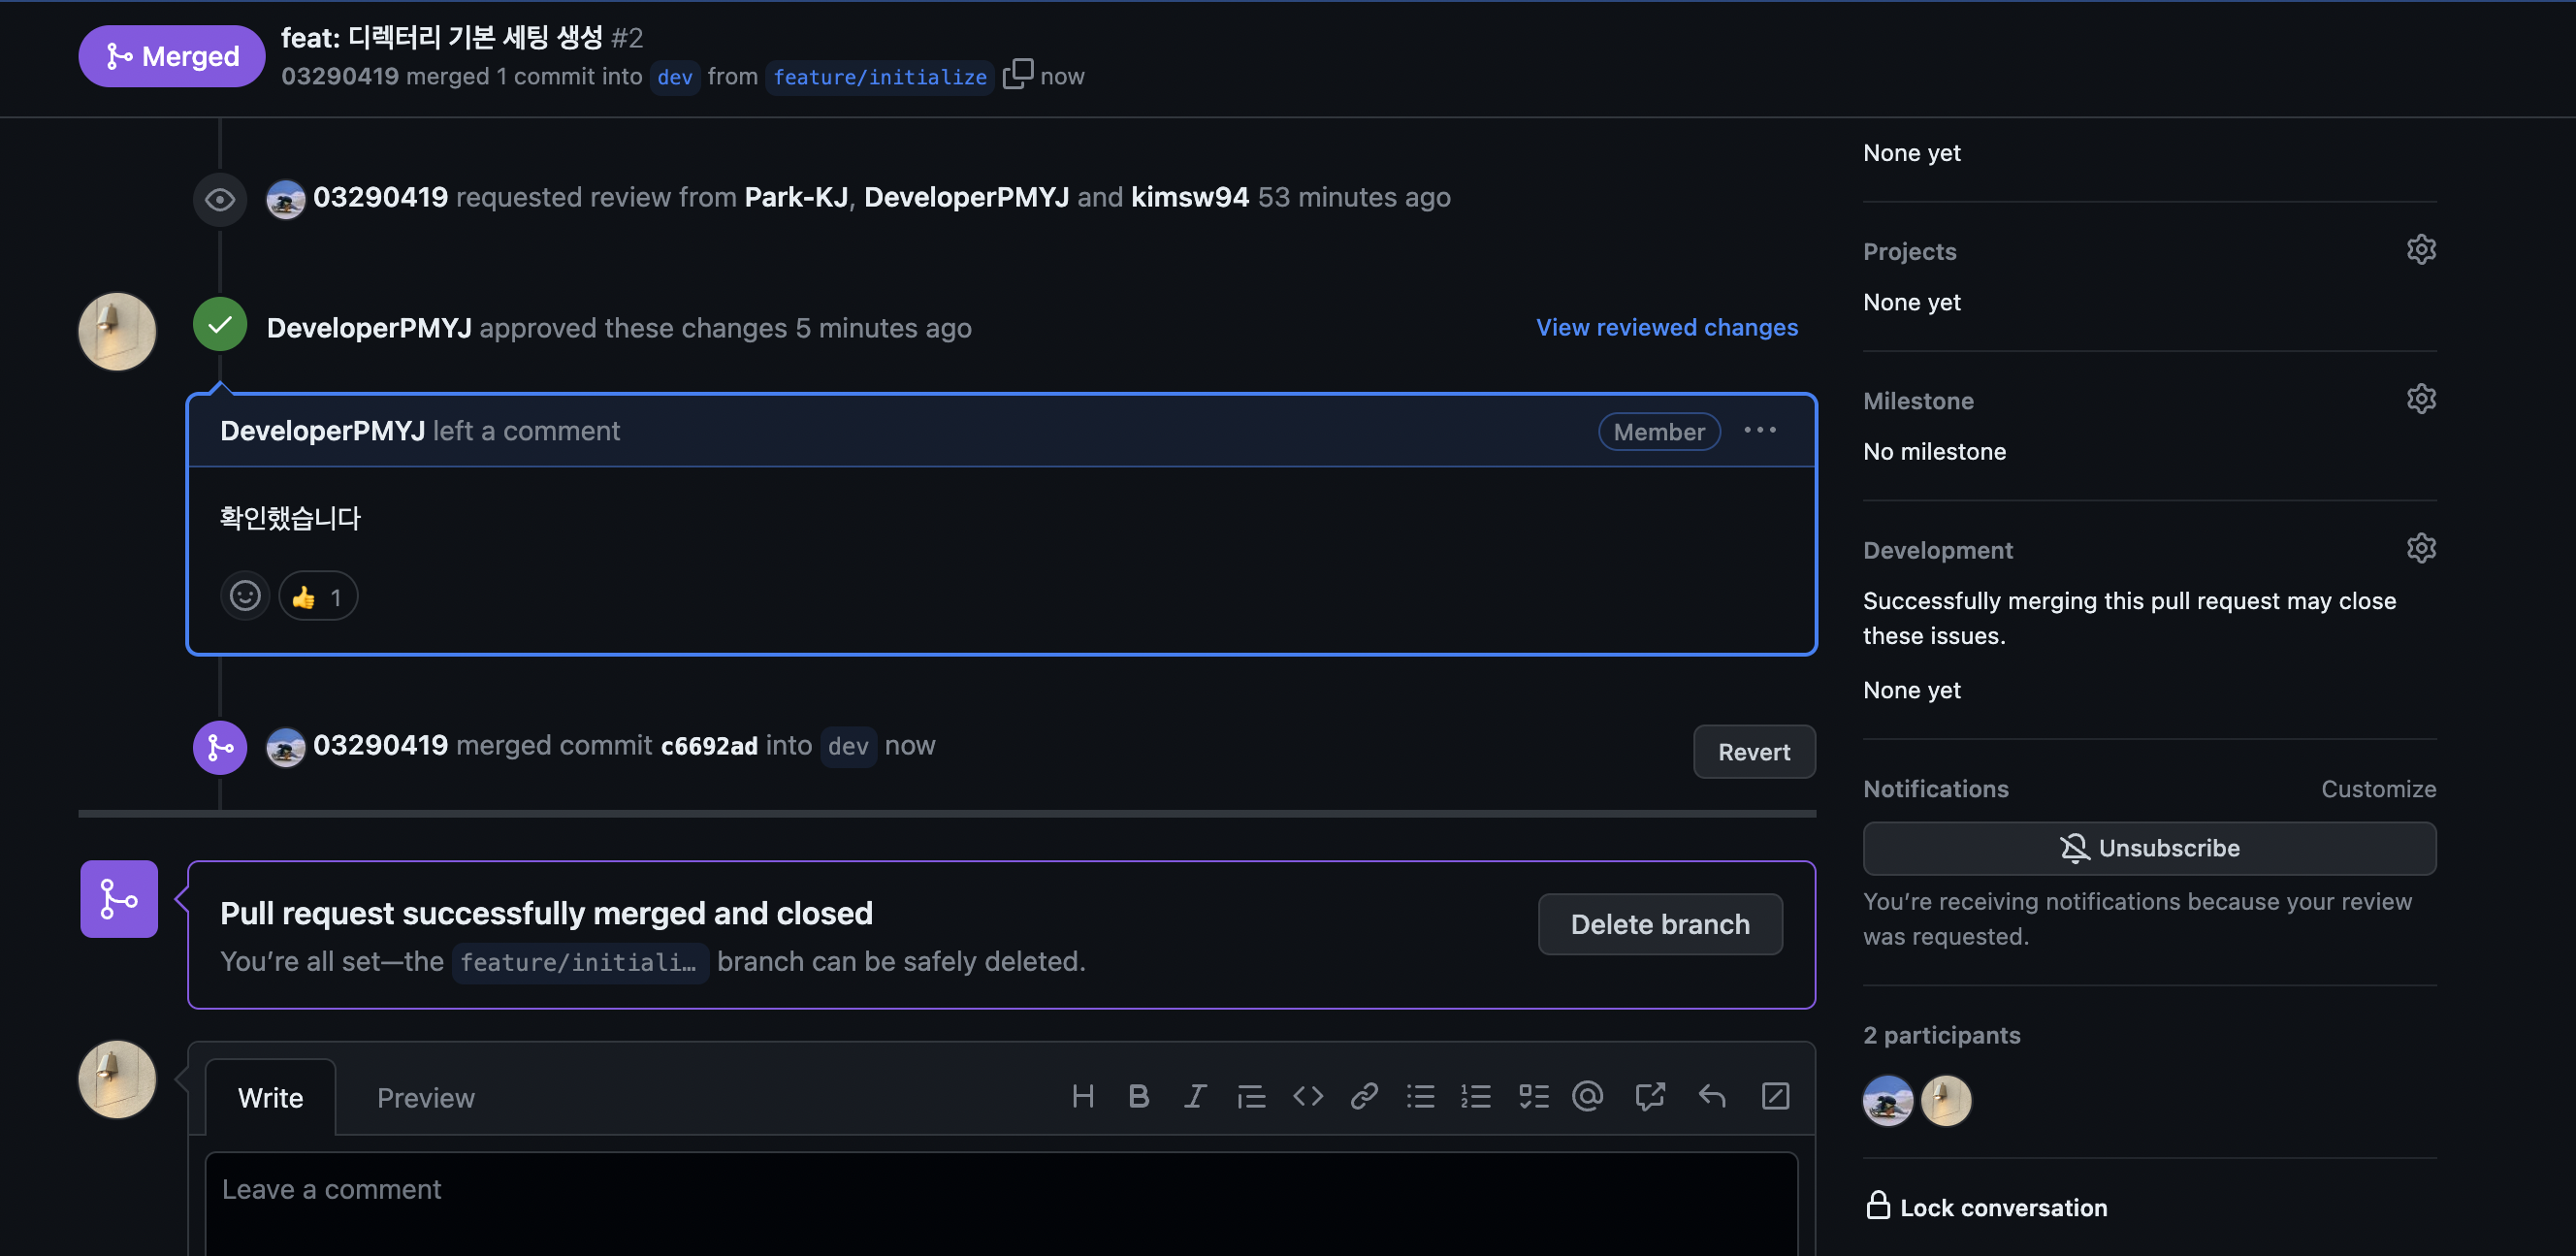2576x1256 pixels.
Task: Open the Milestone settings gear
Action: [2420, 399]
